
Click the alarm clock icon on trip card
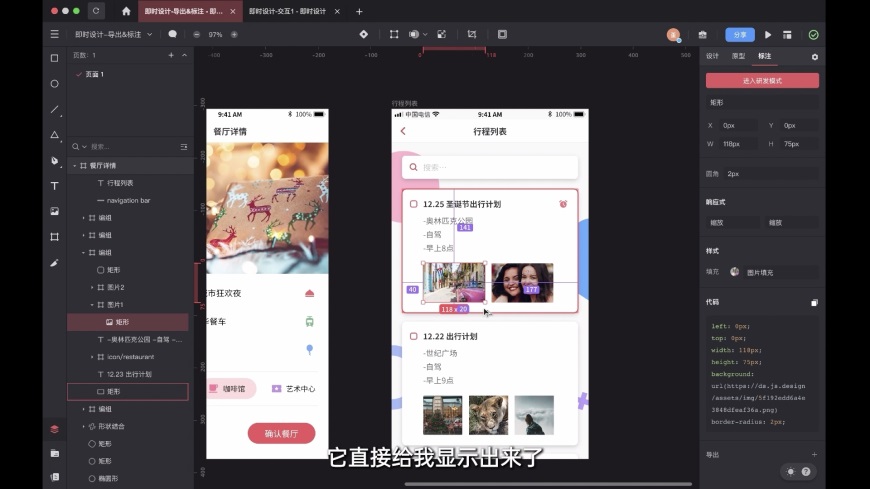pyautogui.click(x=563, y=204)
